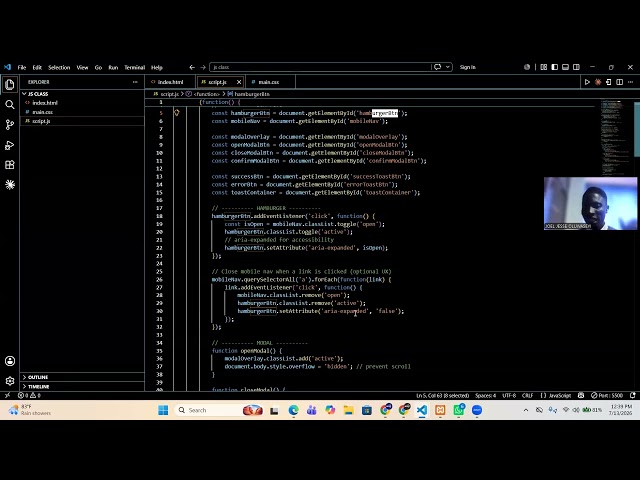640x480 pixels.
Task: Open Explorer views and more actions ellipsis
Action: 135,82
